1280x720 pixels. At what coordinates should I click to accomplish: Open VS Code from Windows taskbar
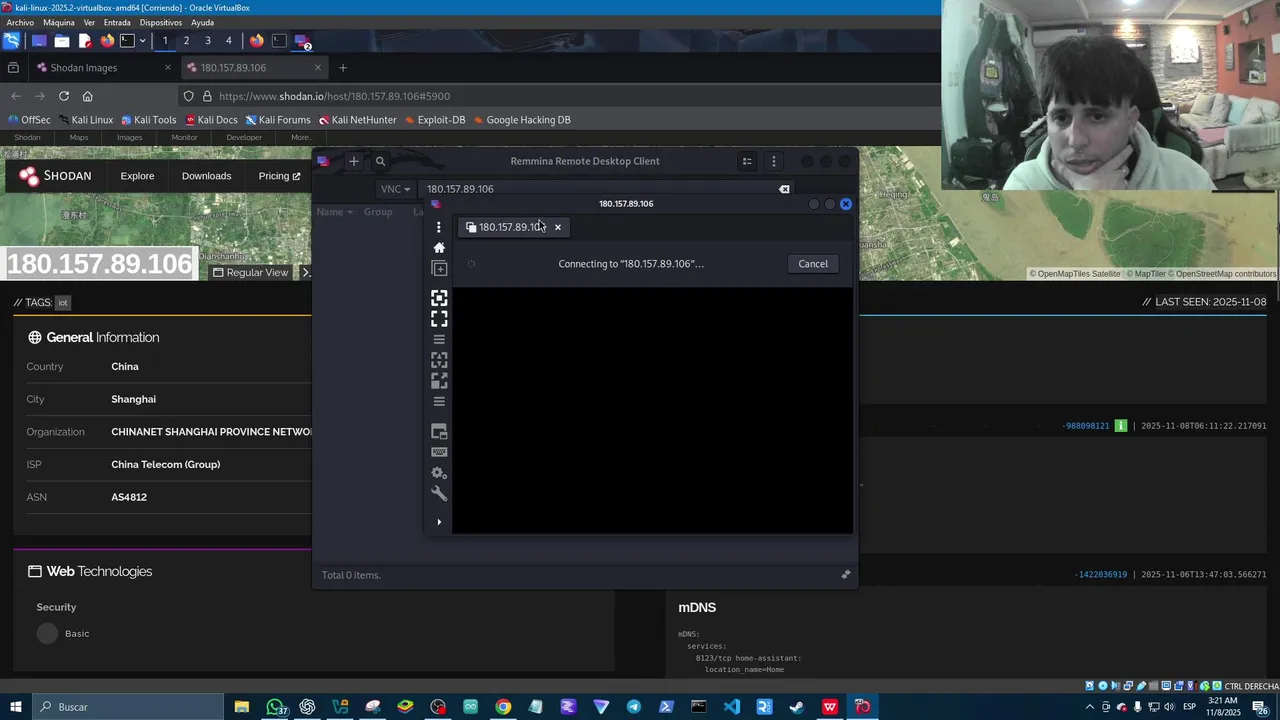(x=731, y=707)
